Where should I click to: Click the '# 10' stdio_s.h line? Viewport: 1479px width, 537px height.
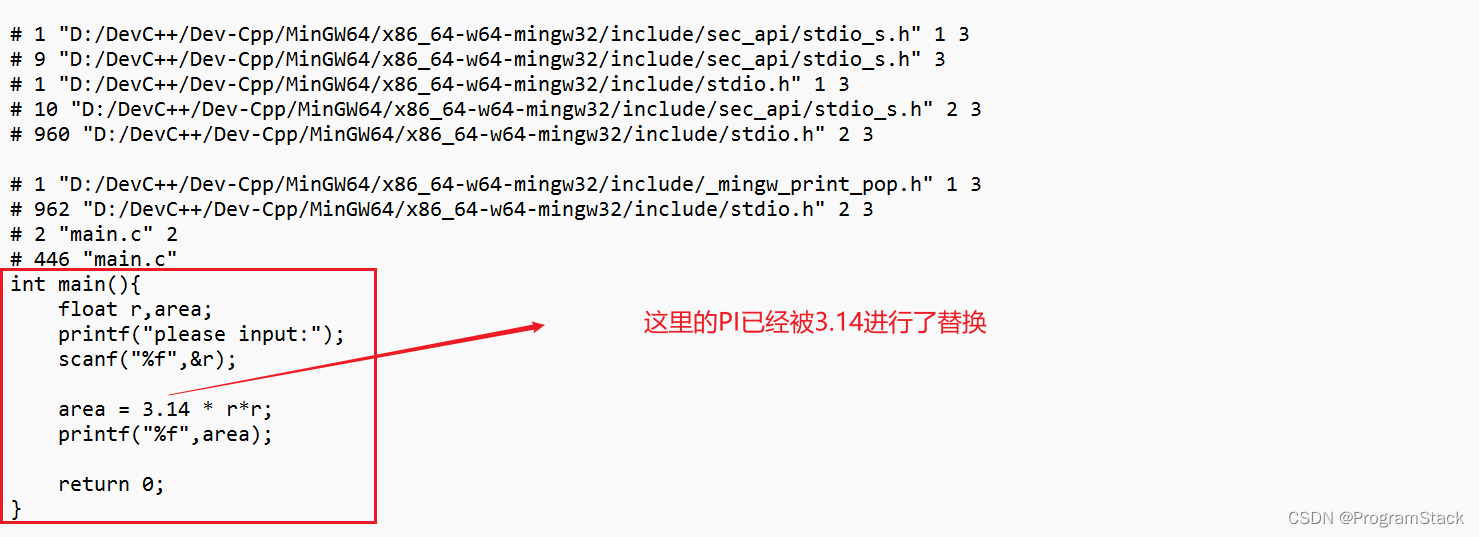point(496,109)
